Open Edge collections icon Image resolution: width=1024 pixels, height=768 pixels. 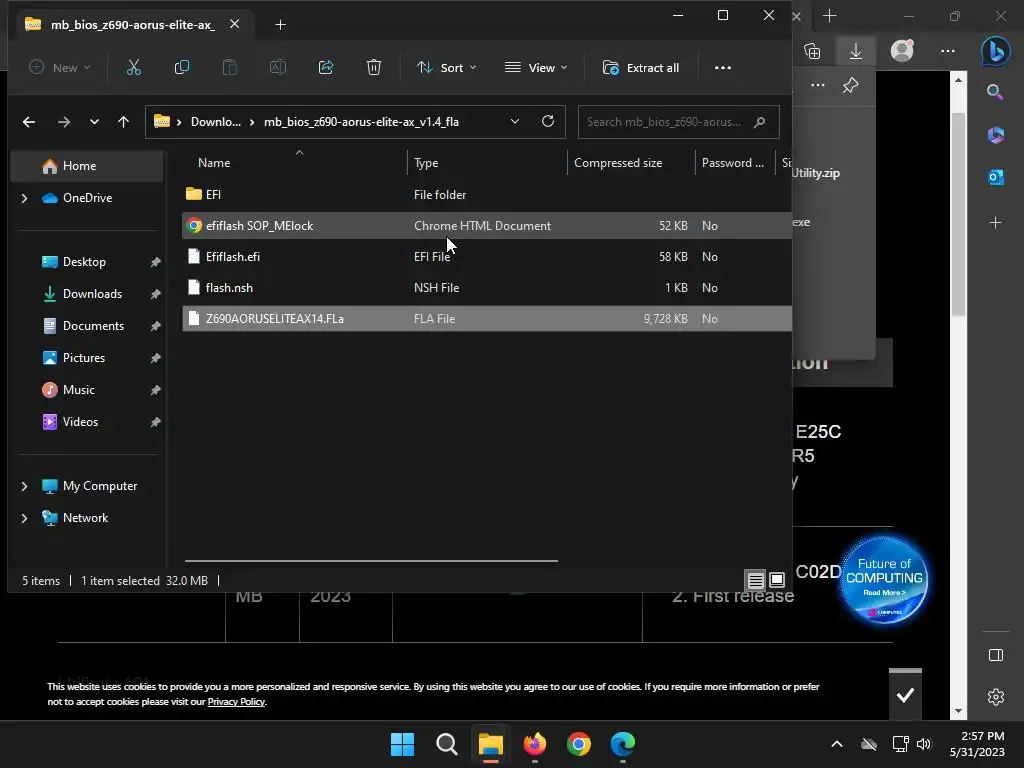coord(812,51)
